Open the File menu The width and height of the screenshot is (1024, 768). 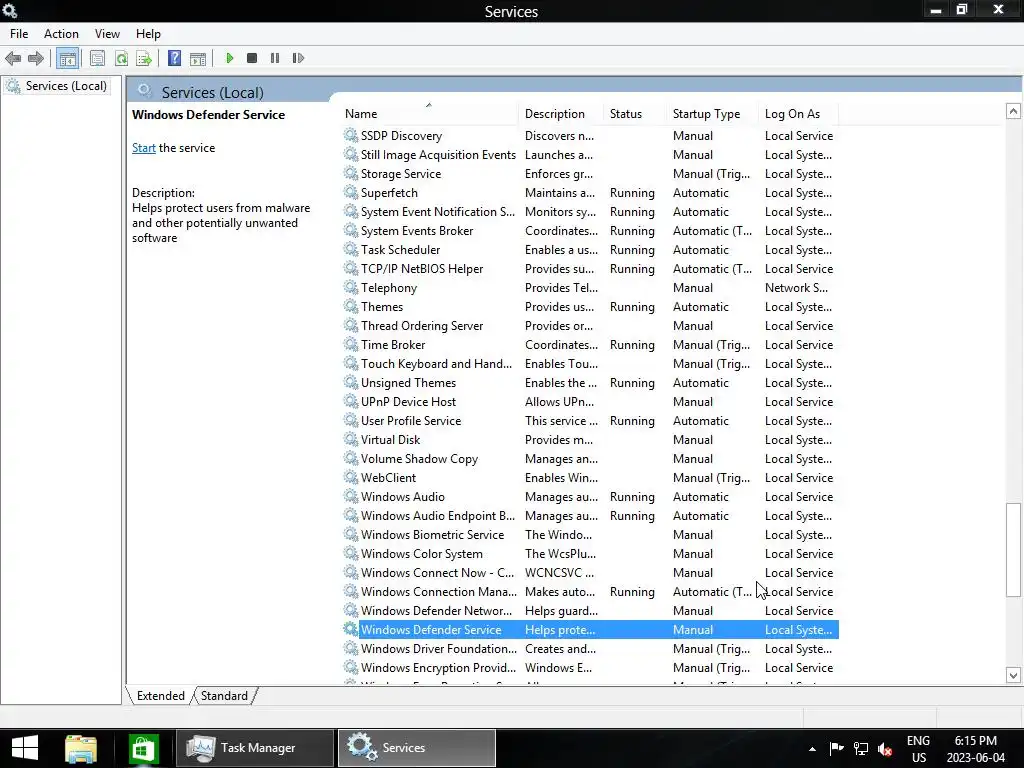click(x=19, y=34)
